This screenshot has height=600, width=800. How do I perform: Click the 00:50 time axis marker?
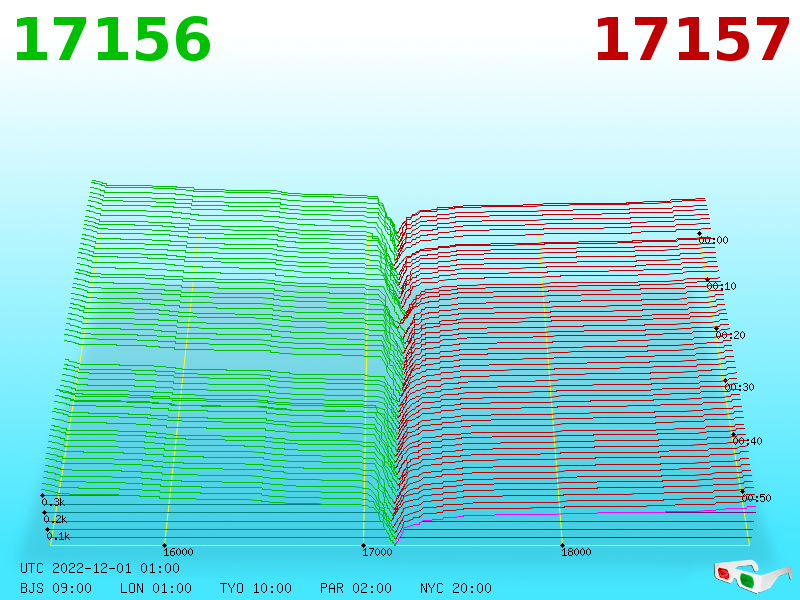tap(757, 498)
